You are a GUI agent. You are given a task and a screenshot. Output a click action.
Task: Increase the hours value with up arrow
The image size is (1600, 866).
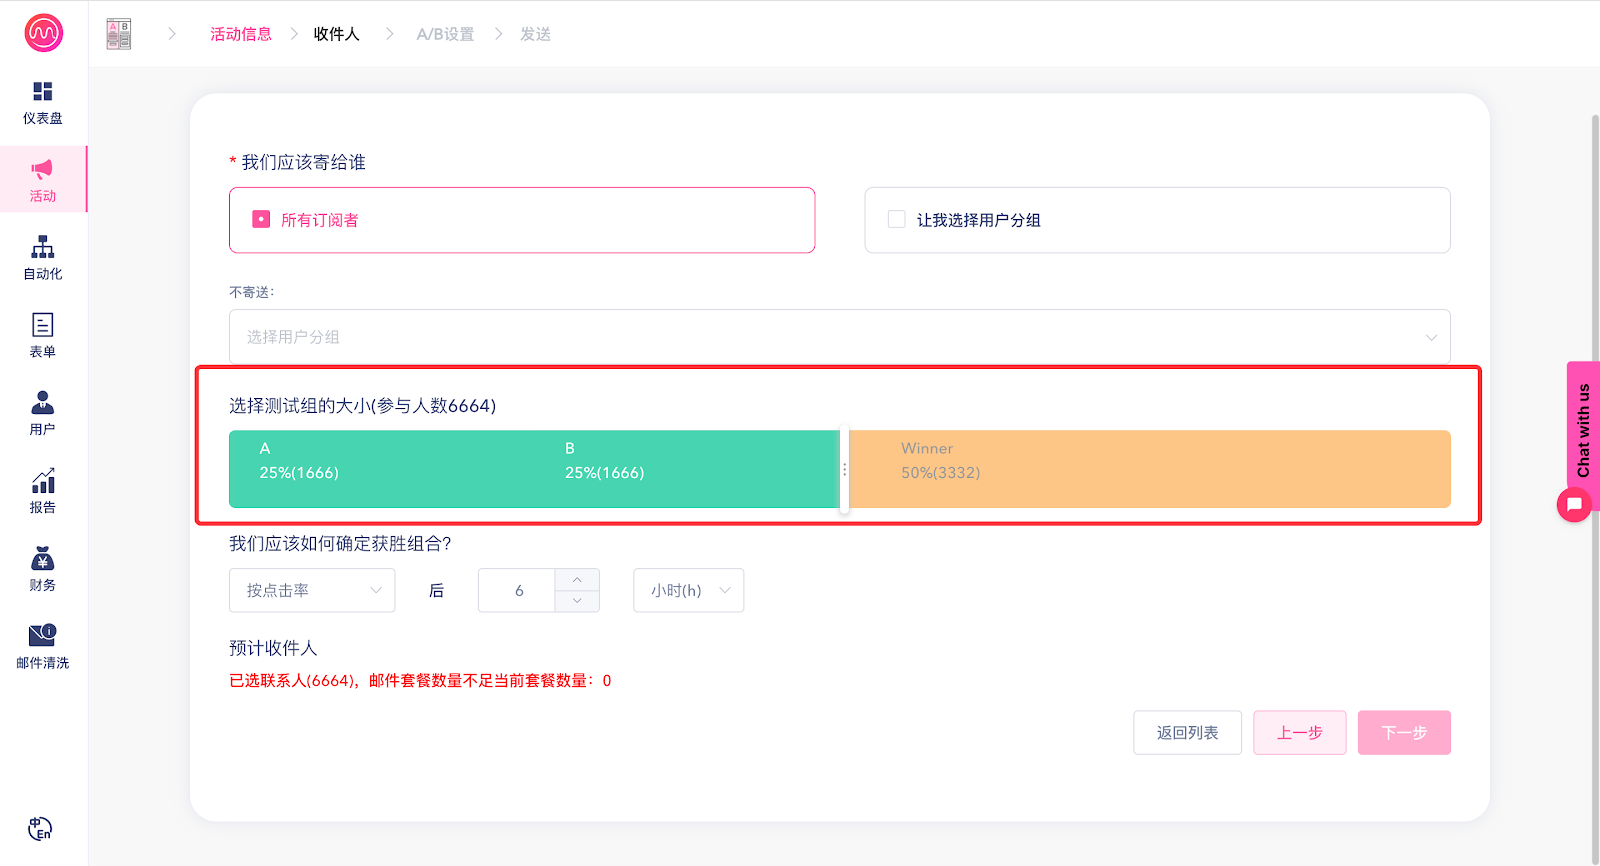[577, 580]
